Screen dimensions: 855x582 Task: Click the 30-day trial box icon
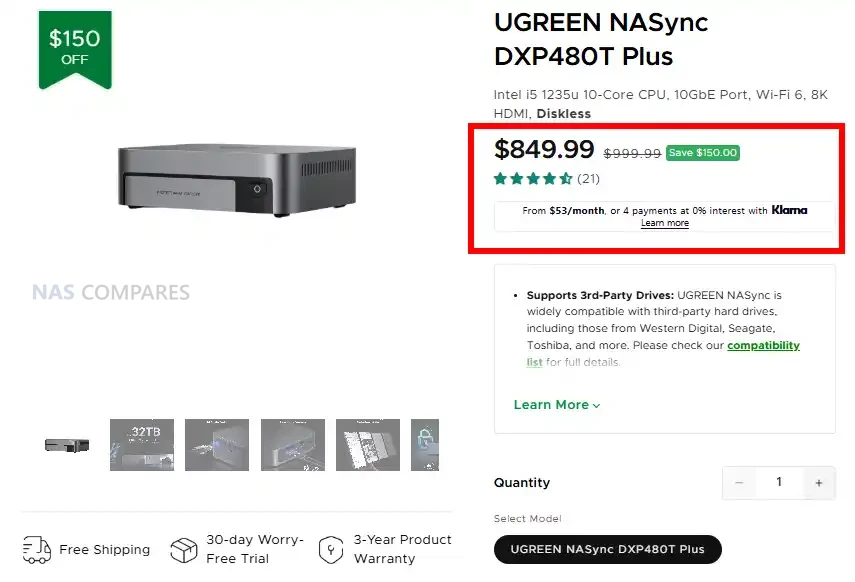(x=184, y=549)
